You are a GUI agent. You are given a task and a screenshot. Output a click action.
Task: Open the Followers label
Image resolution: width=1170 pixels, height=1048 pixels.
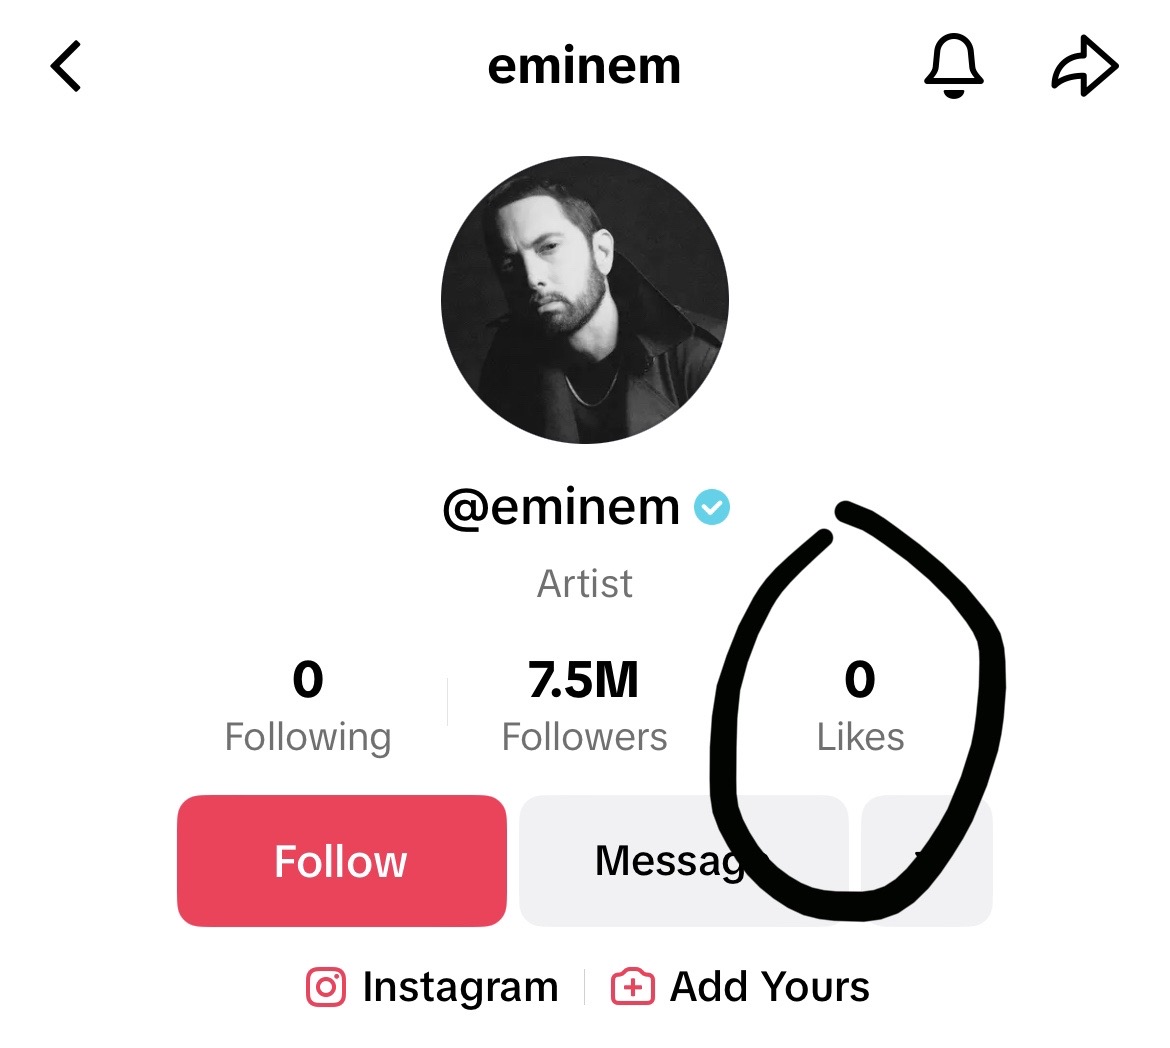coord(584,737)
